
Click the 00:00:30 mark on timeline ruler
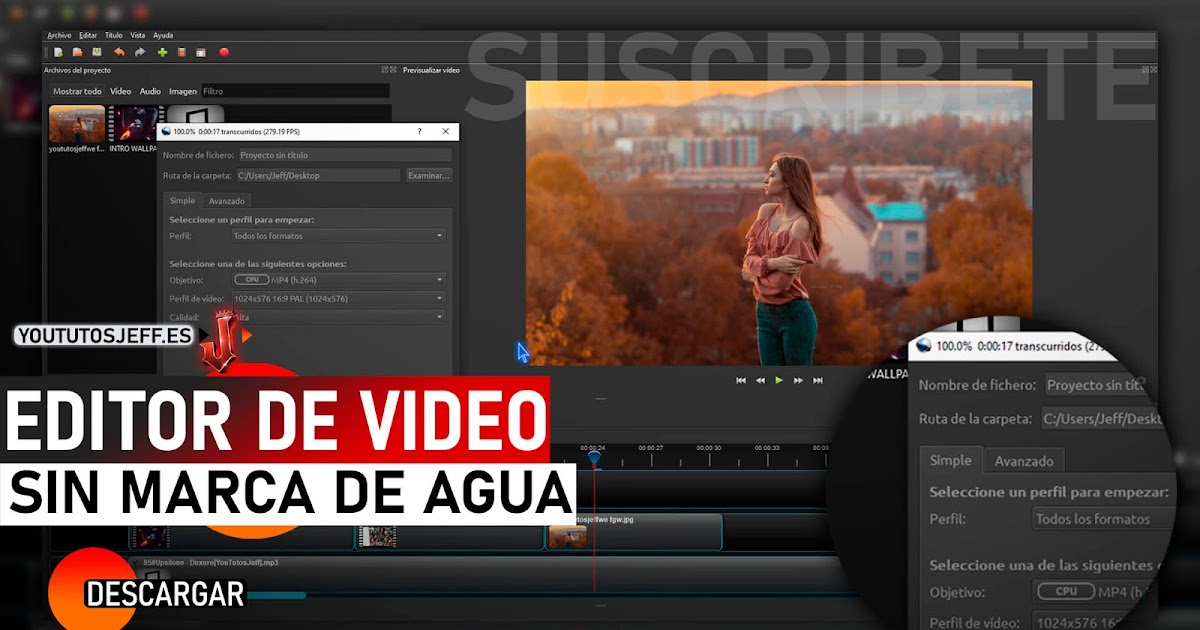[x=709, y=448]
